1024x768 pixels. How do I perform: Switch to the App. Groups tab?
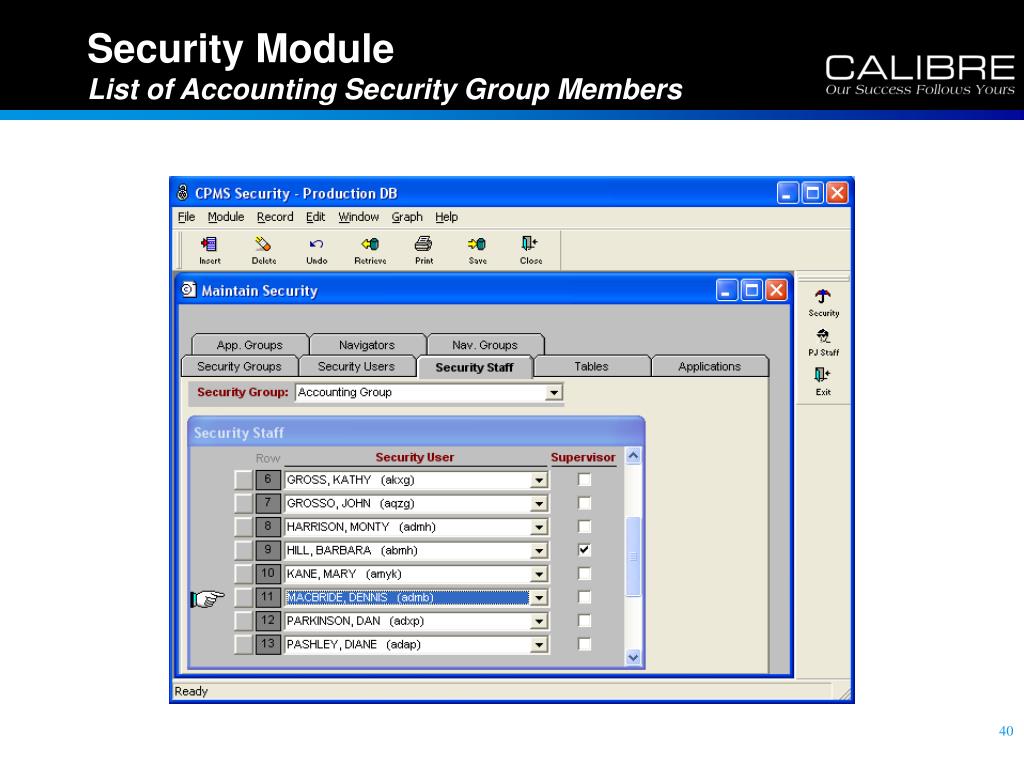[x=249, y=345]
